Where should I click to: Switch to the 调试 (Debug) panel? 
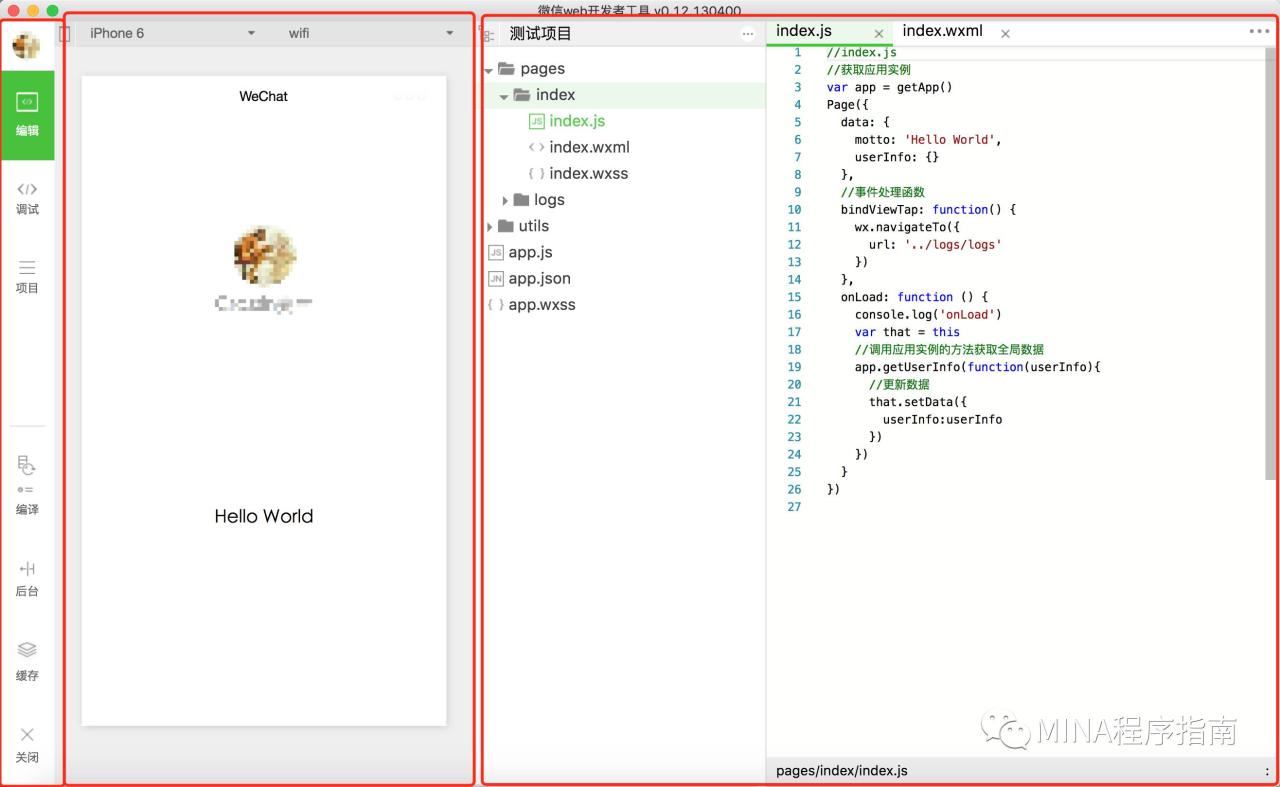27,198
